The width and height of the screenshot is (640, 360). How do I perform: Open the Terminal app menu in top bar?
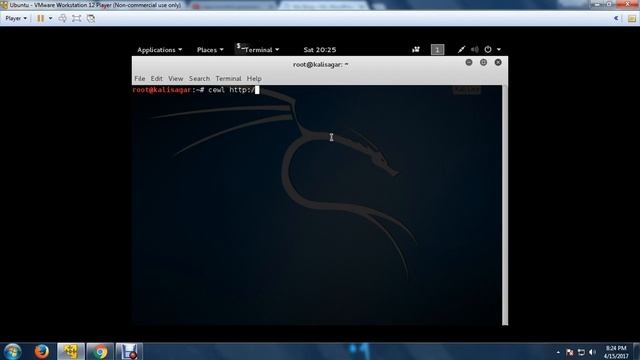pyautogui.click(x=258, y=50)
